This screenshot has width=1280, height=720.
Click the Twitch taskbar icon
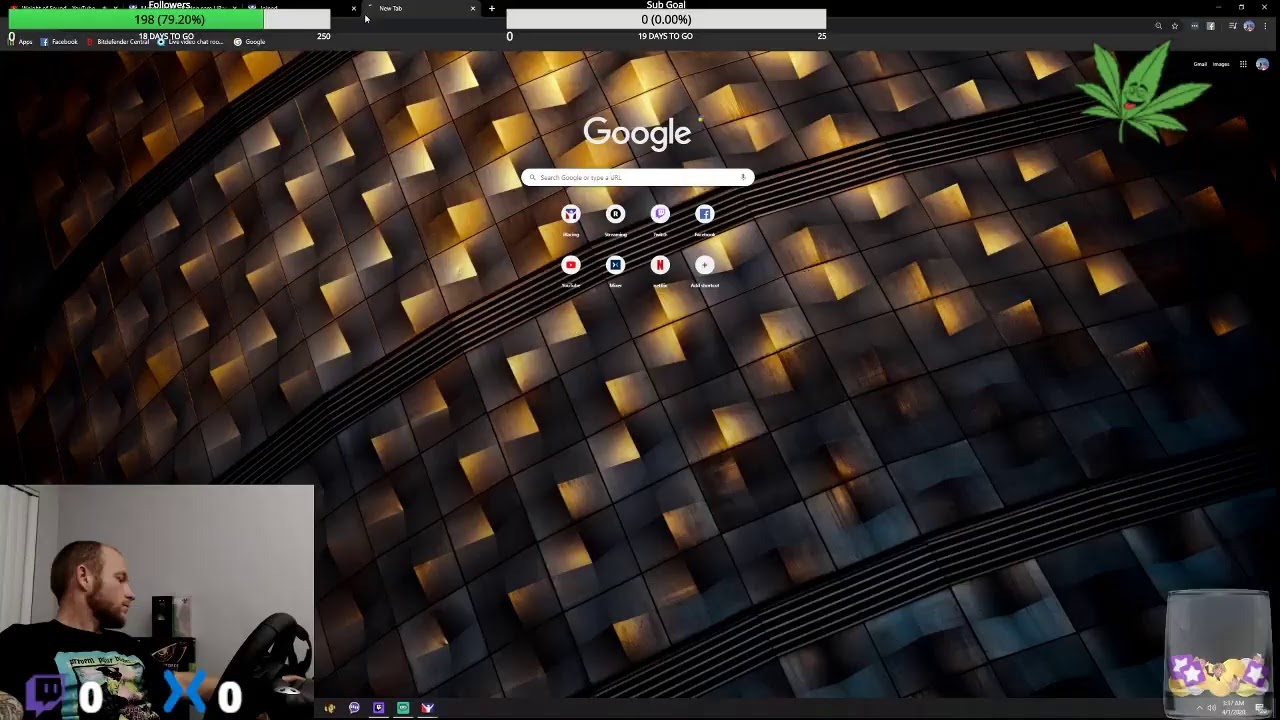(x=378, y=708)
